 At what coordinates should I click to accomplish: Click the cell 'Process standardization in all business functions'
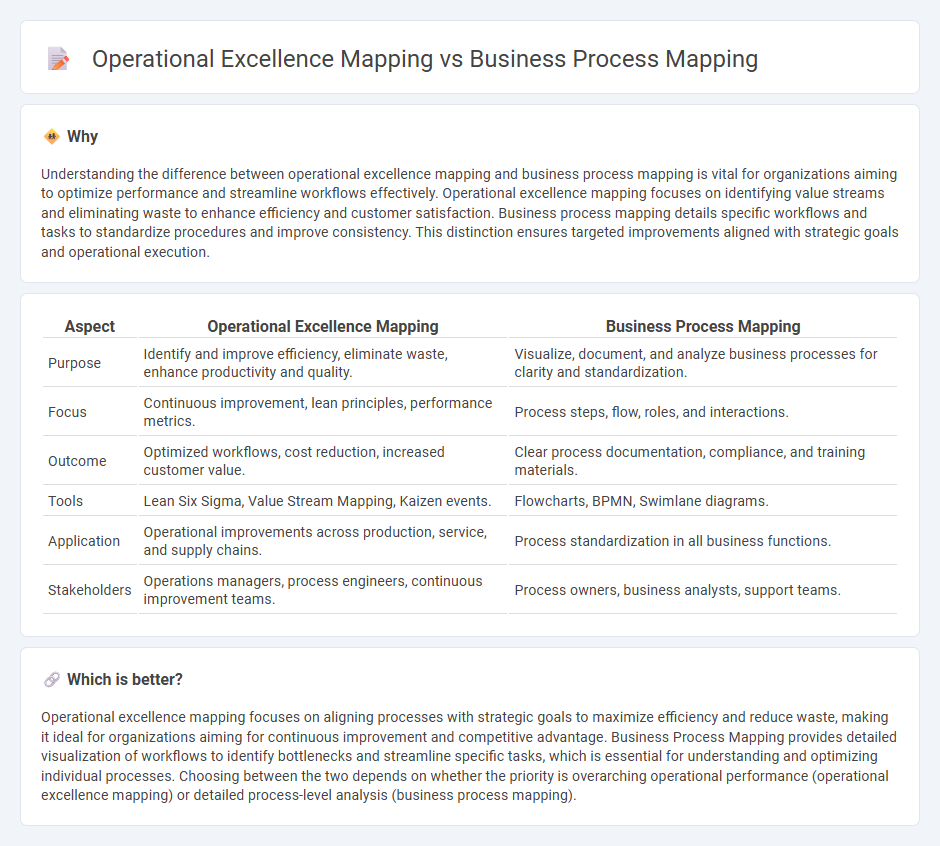[703, 541]
